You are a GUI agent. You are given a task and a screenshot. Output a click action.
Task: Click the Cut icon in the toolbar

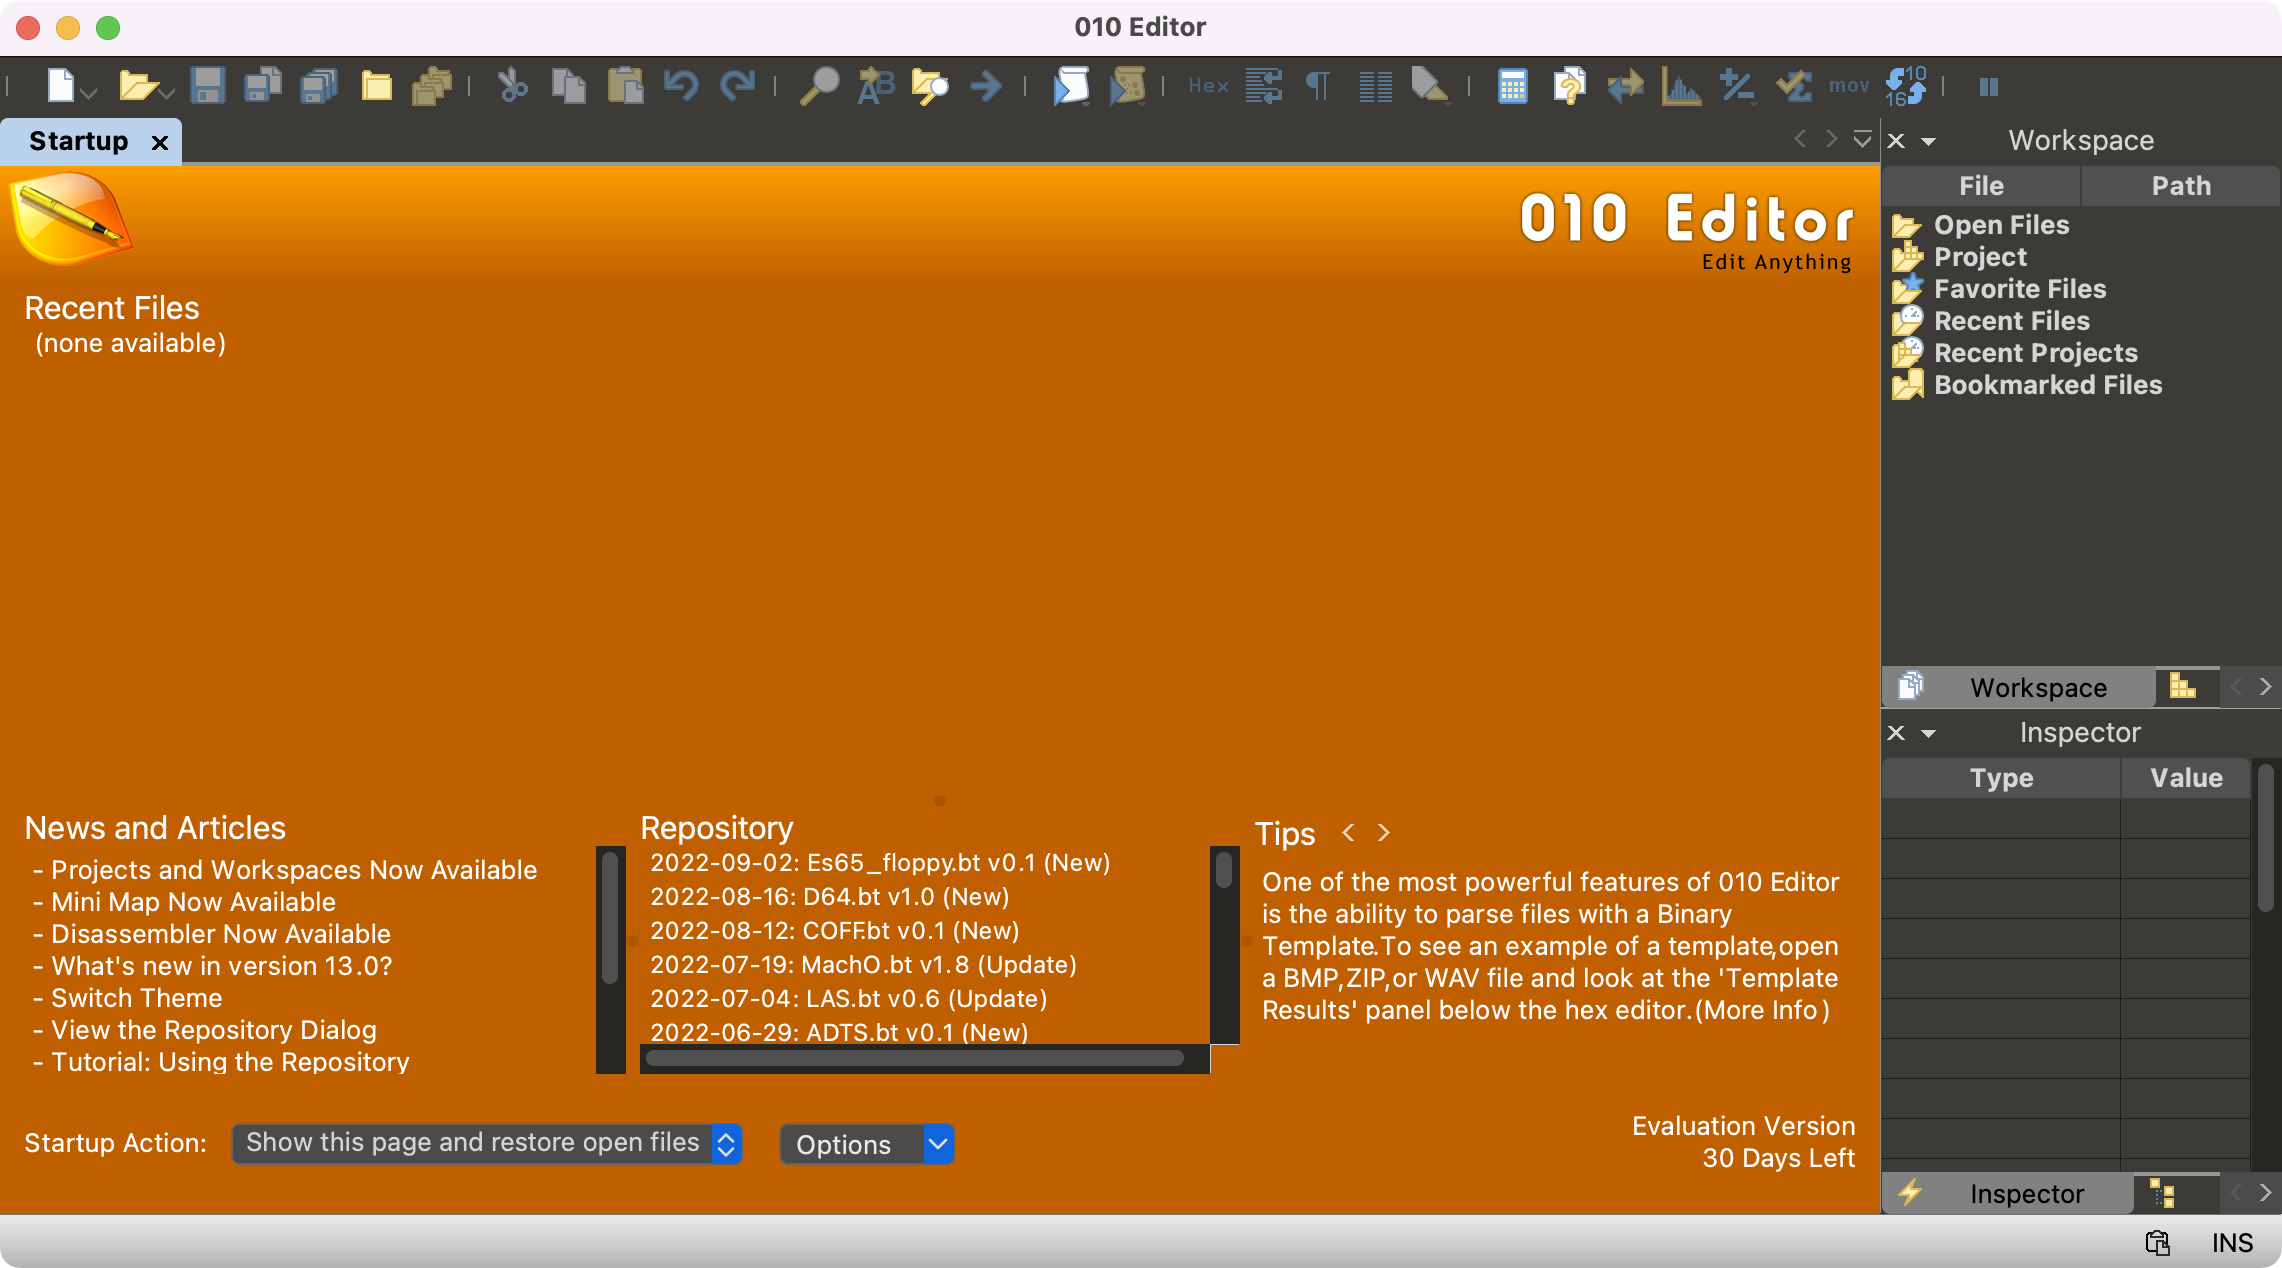(x=511, y=86)
